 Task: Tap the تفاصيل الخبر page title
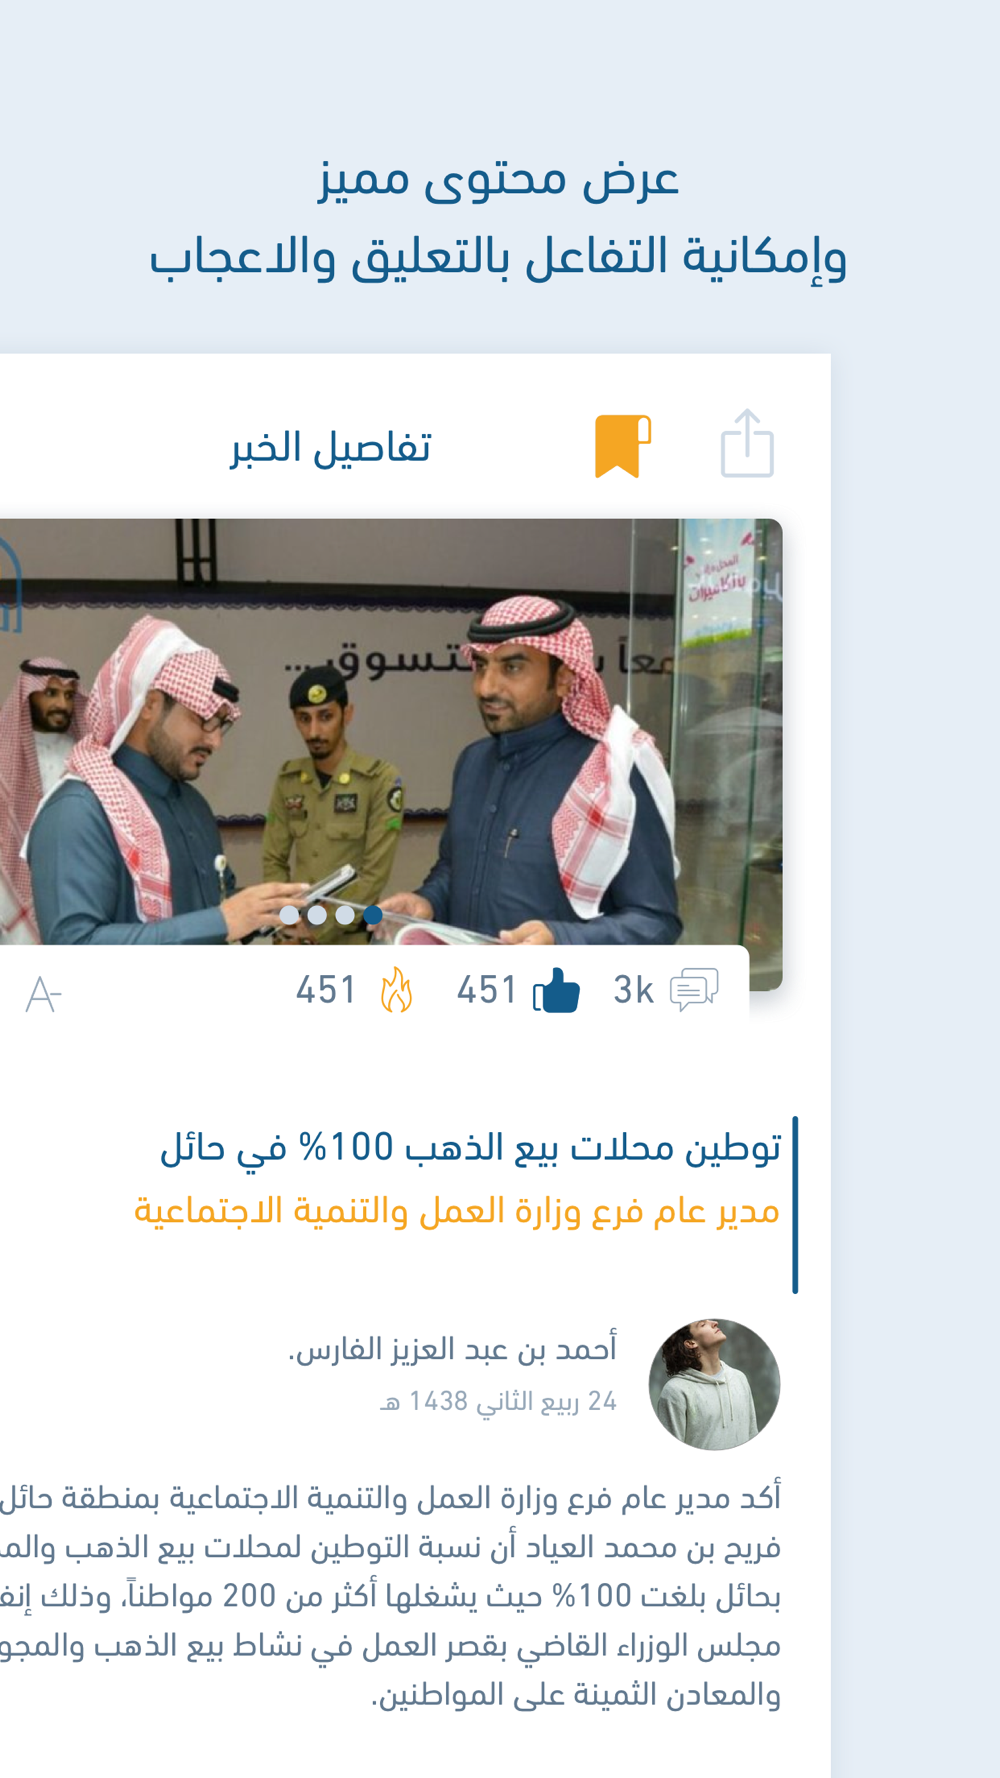click(331, 447)
